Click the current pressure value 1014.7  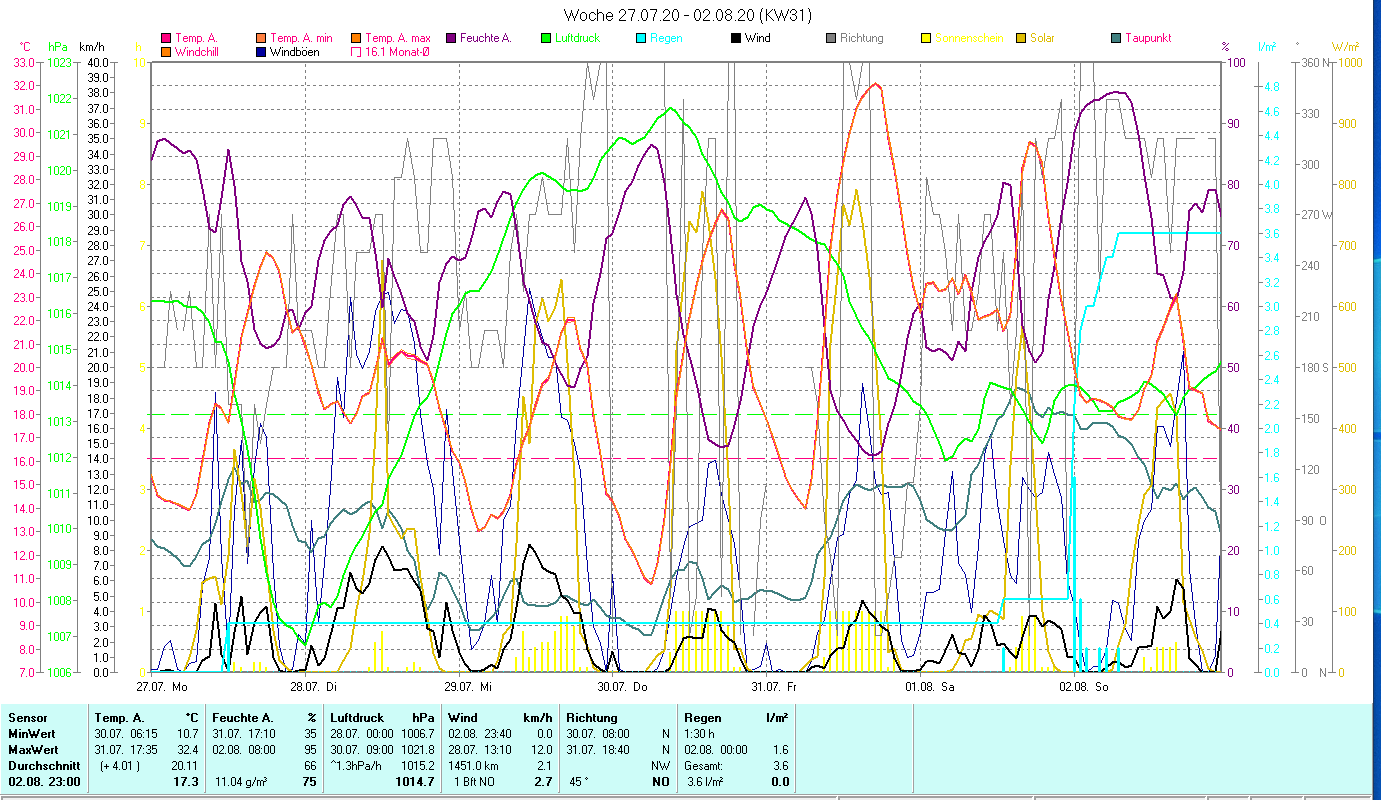[x=417, y=782]
